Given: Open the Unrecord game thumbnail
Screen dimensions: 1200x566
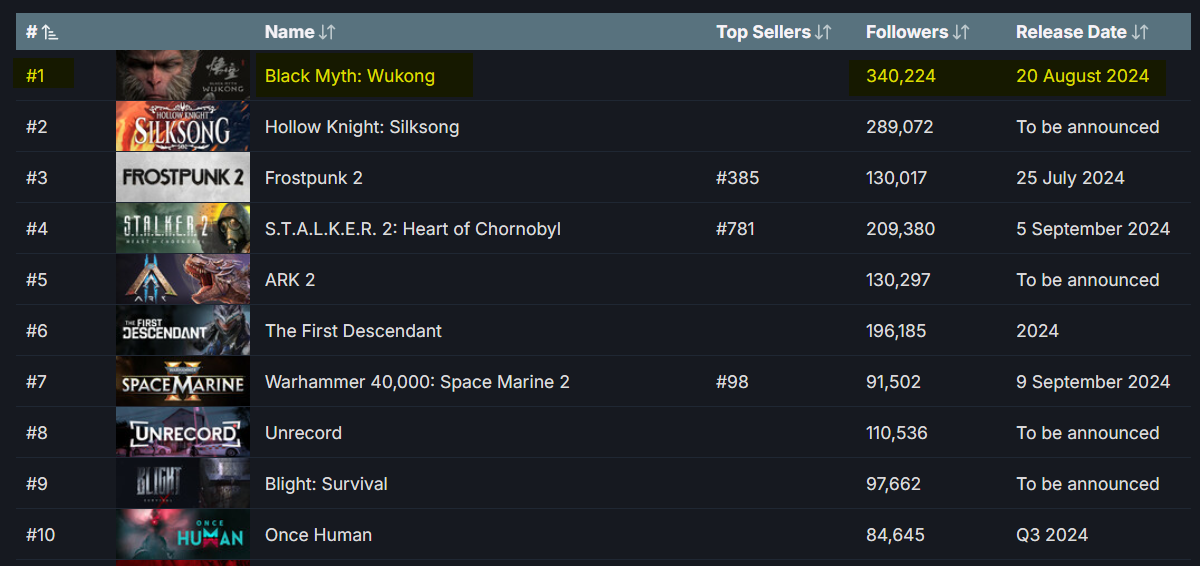Looking at the screenshot, I should click(183, 433).
